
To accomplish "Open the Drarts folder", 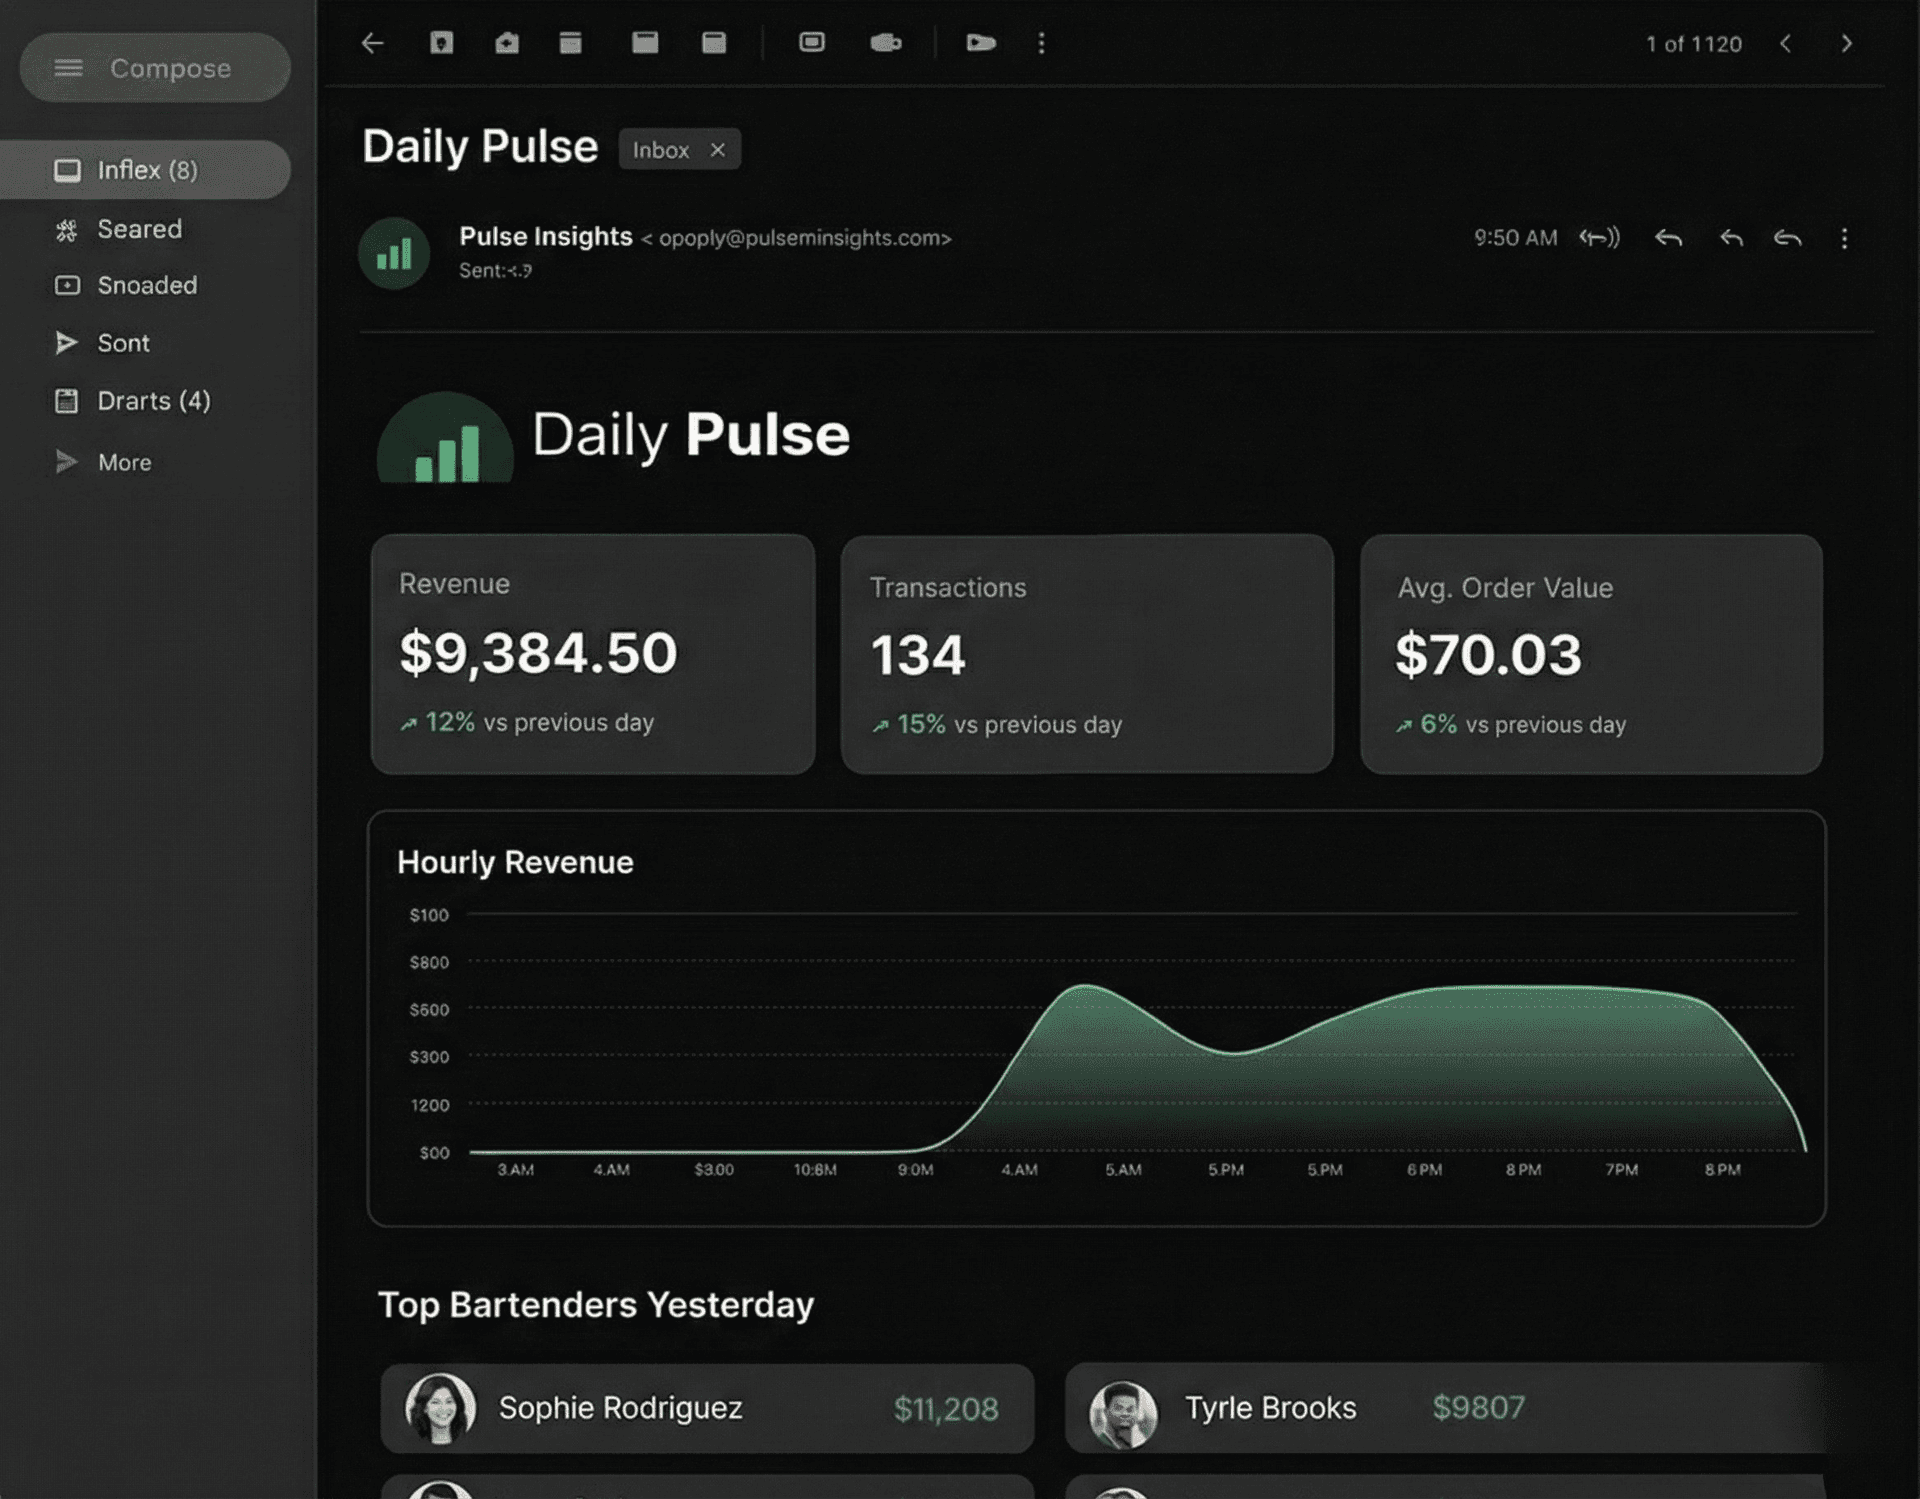I will (x=153, y=400).
